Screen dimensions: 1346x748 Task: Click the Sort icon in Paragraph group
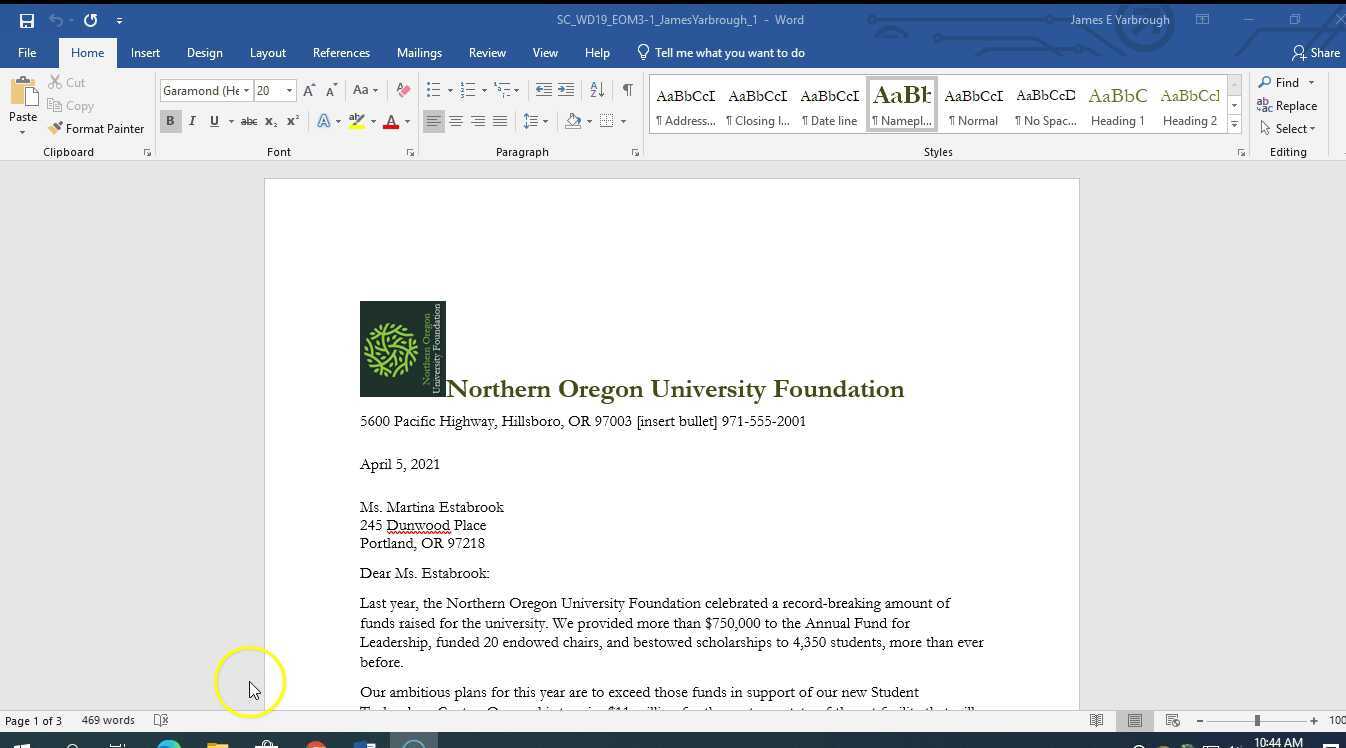[597, 91]
